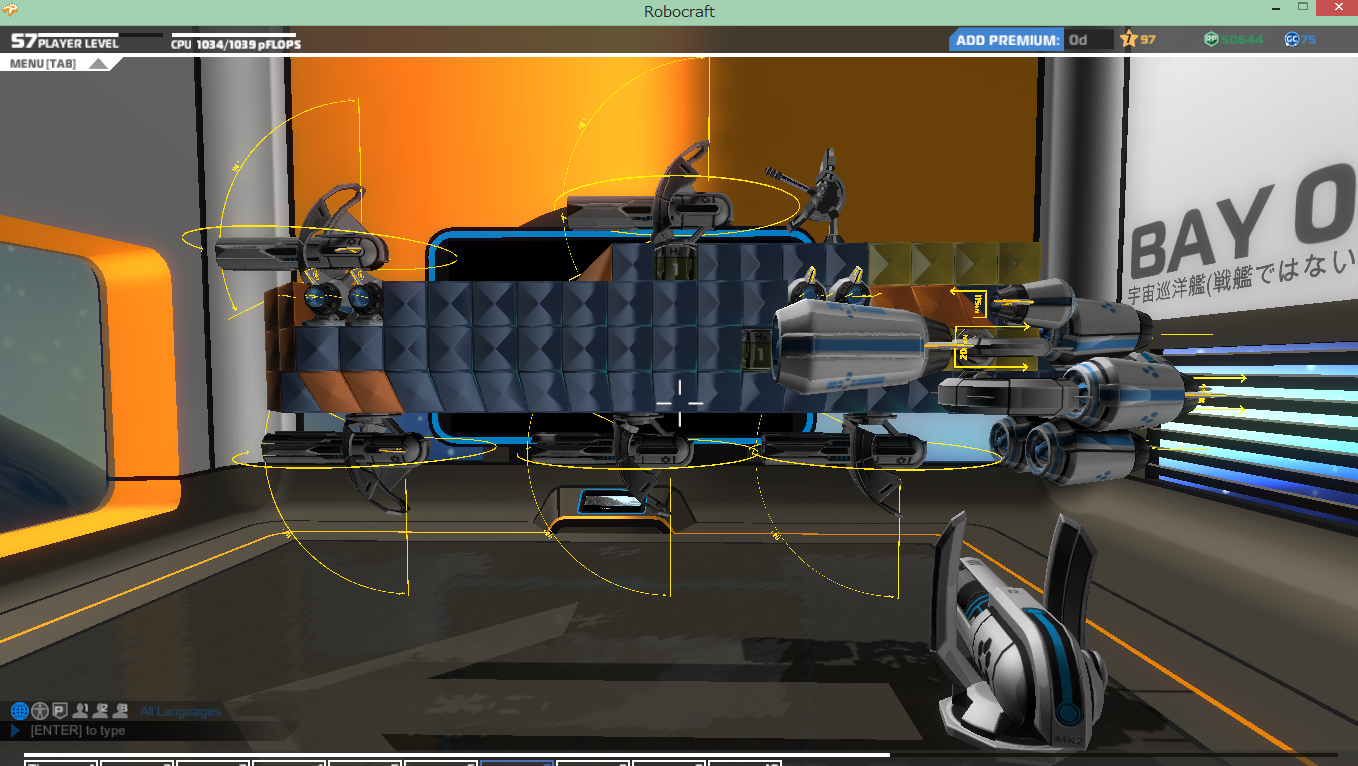Click the blue GC currency icon
This screenshot has height=766, width=1358.
[1291, 40]
